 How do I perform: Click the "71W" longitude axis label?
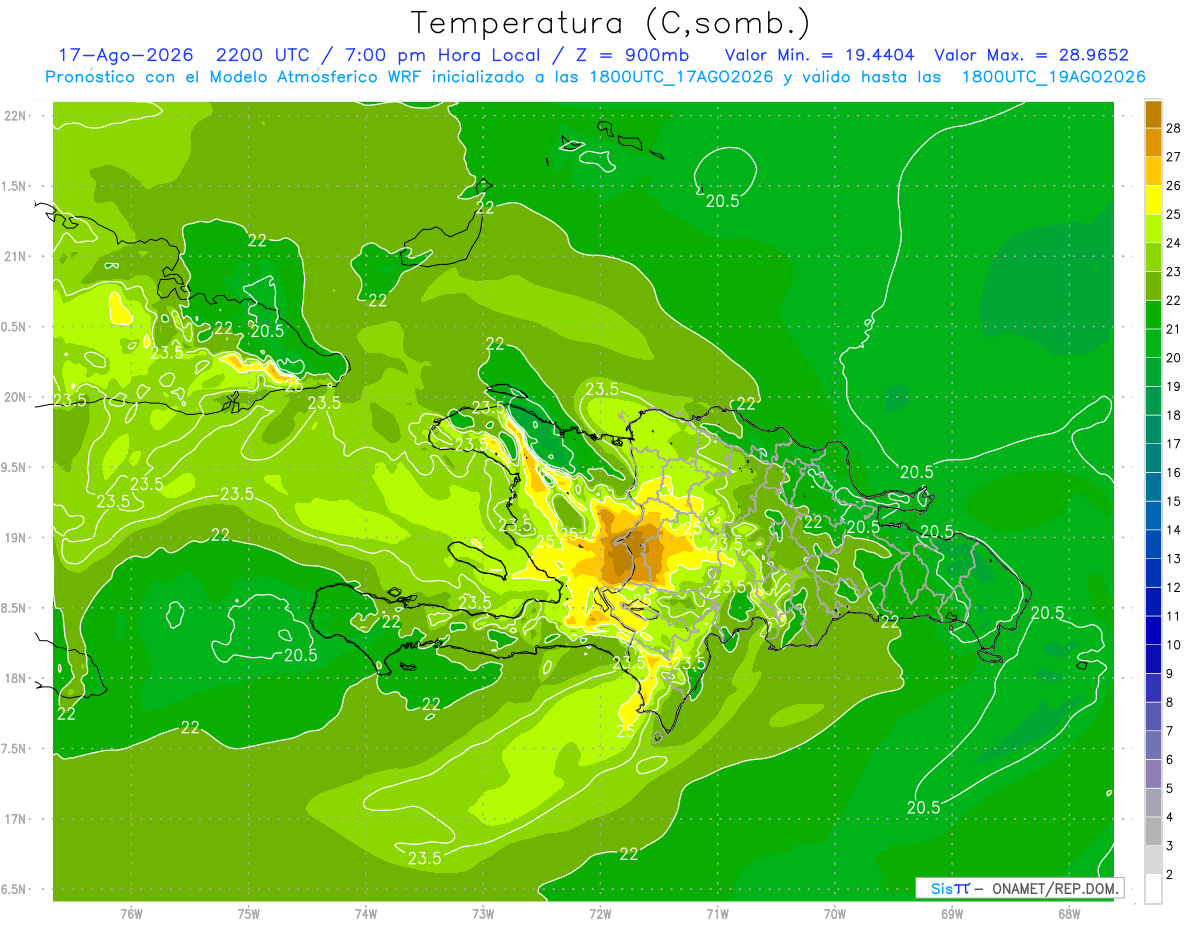pos(717,914)
